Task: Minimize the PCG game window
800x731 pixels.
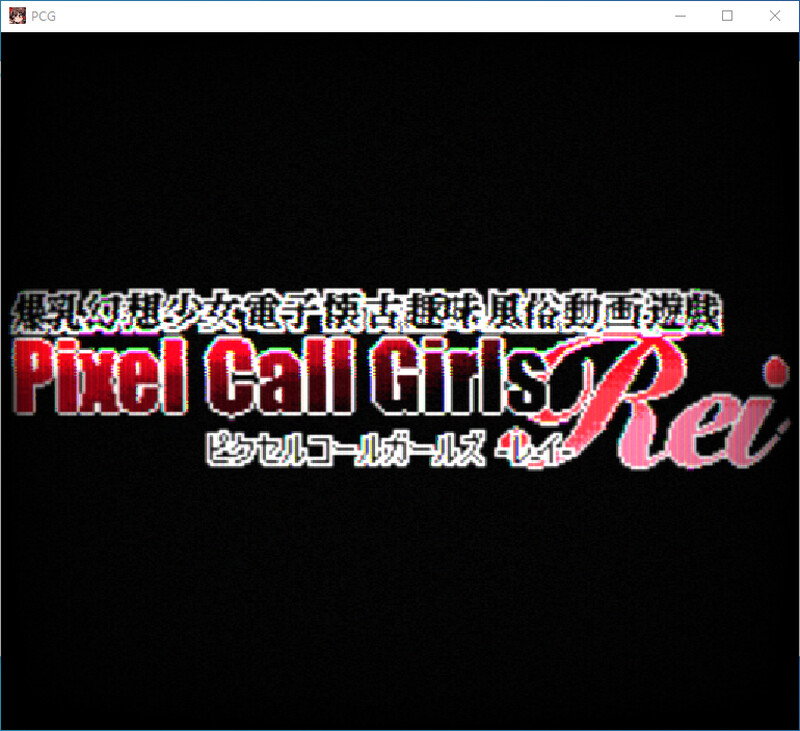Action: (x=681, y=16)
